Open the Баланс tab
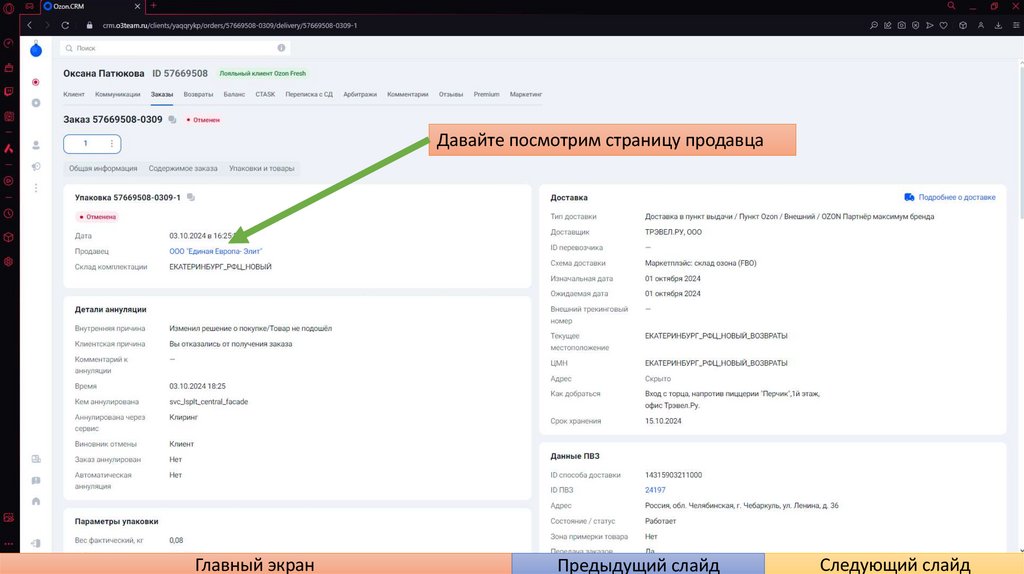The width and height of the screenshot is (1024, 574). coord(234,94)
